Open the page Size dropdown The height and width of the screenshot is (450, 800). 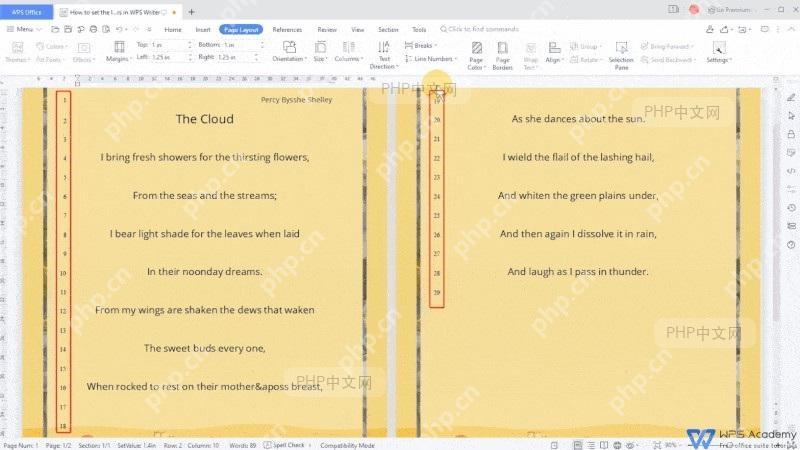[320, 52]
